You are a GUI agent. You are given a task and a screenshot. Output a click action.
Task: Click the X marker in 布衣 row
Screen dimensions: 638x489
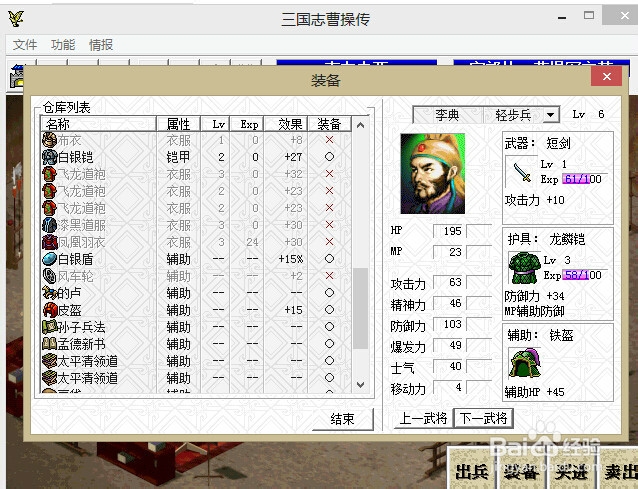(329, 140)
